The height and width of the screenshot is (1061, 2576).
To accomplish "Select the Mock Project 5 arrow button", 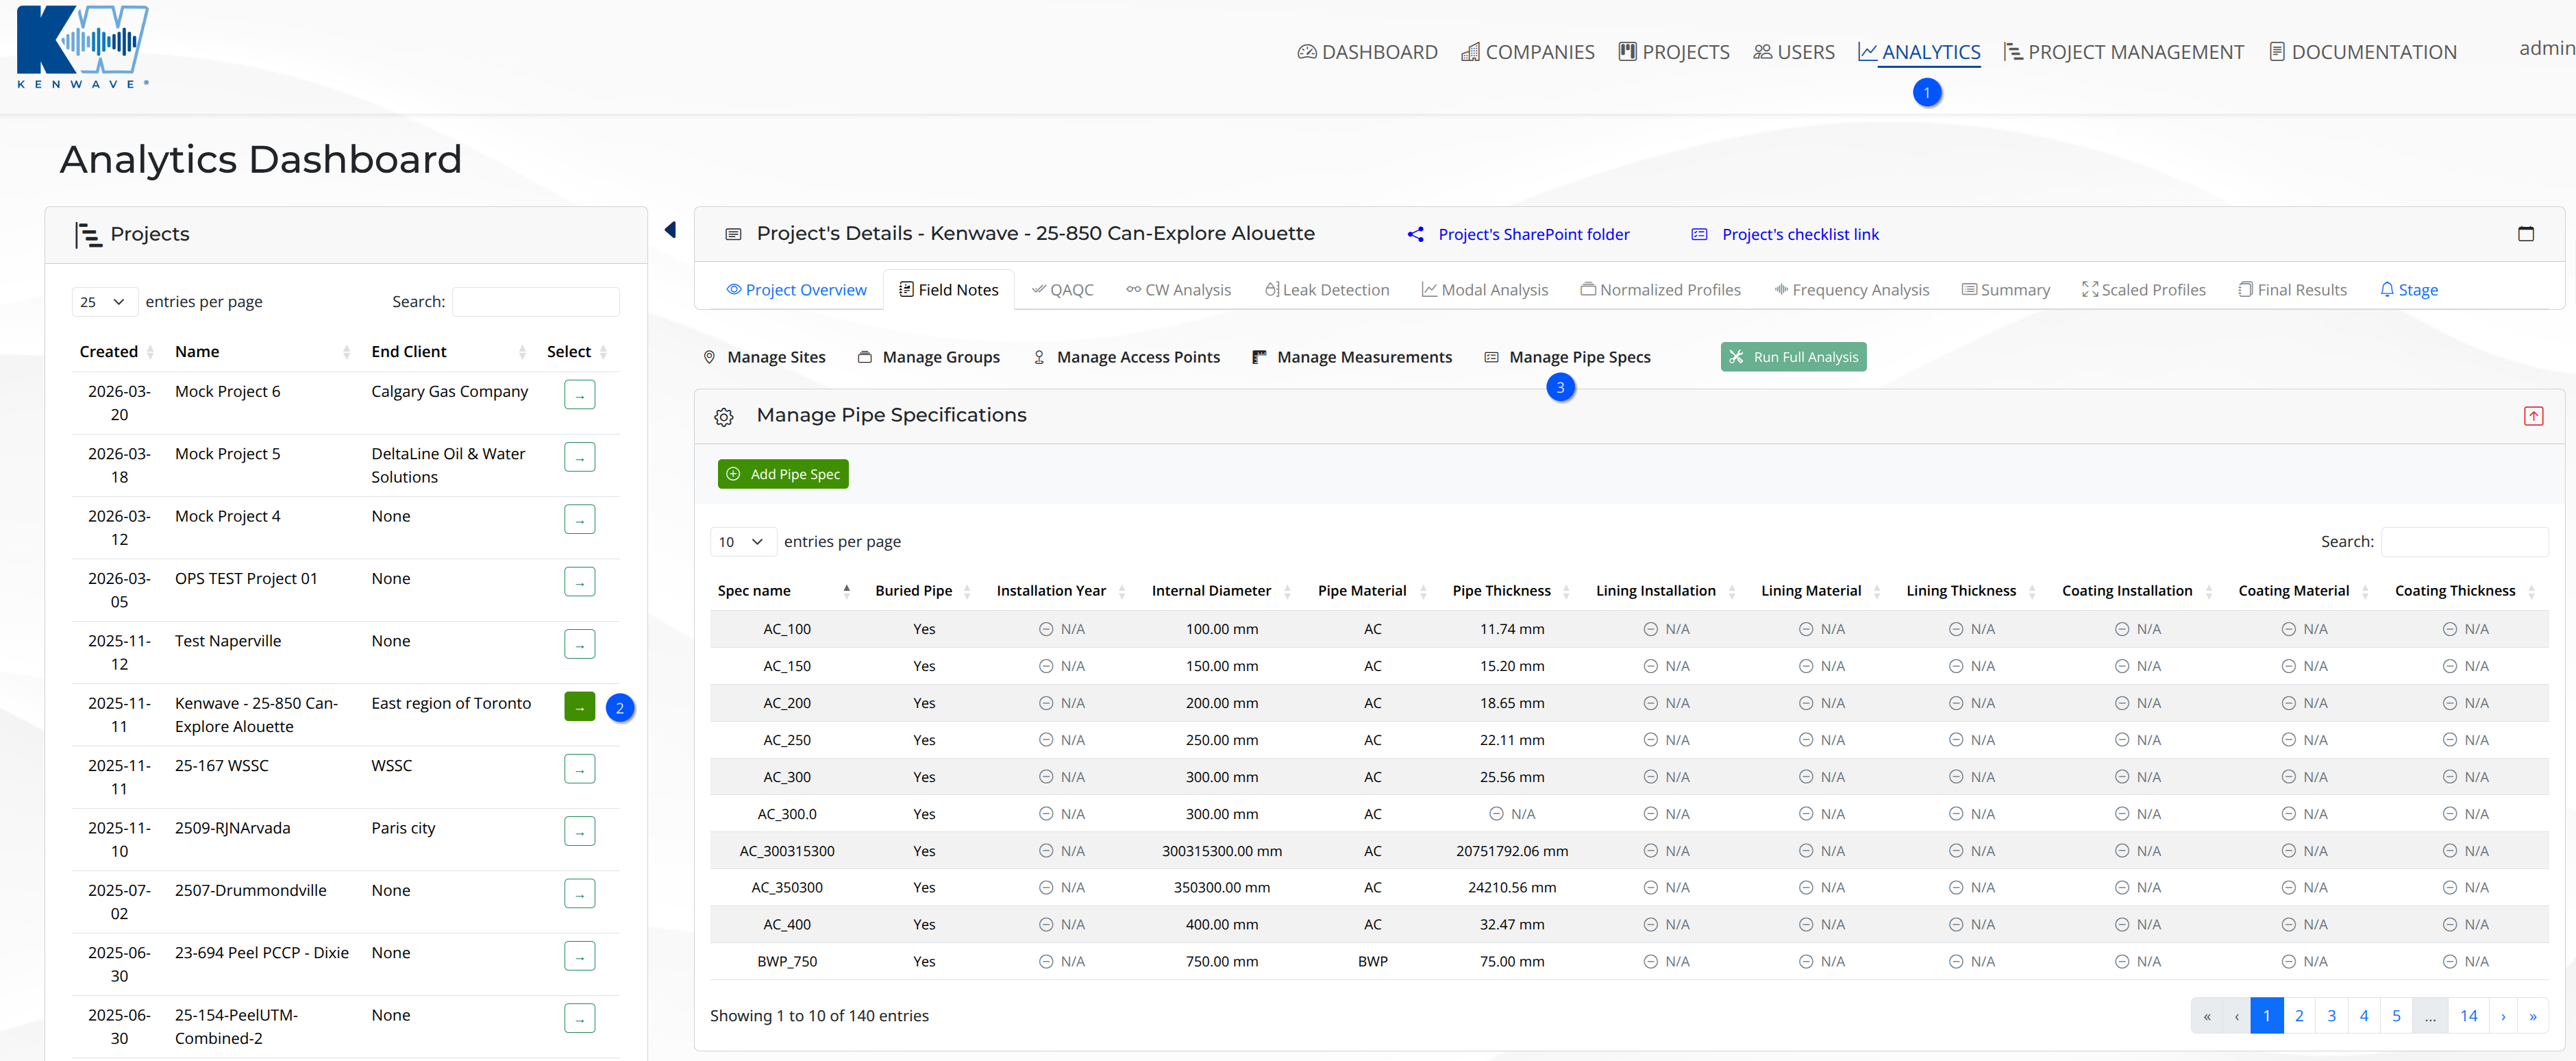I will point(580,457).
